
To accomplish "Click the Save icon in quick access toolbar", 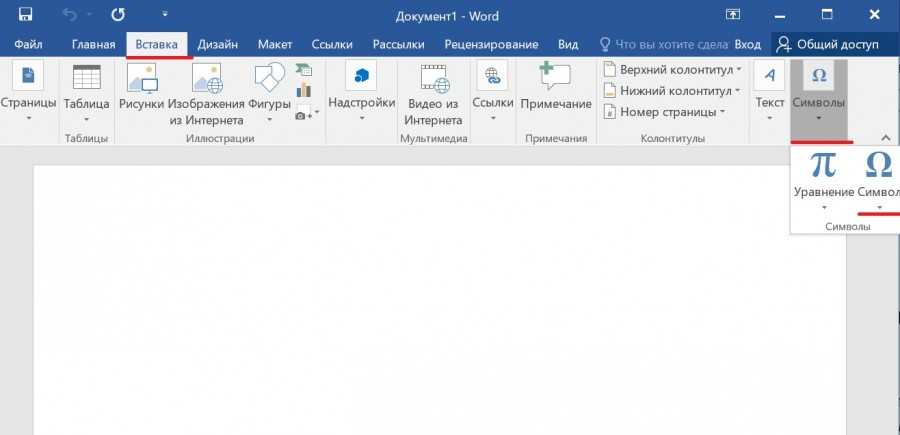I will [x=25, y=16].
